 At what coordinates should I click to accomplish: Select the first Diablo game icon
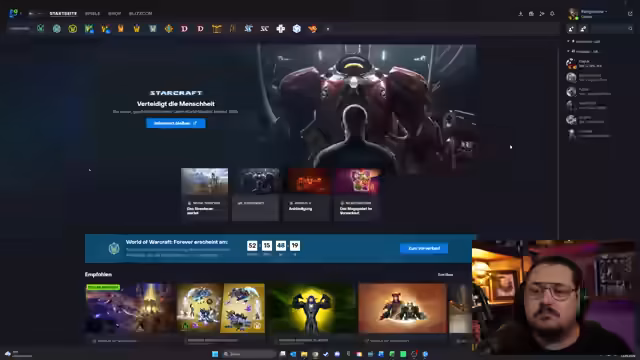tap(184, 29)
